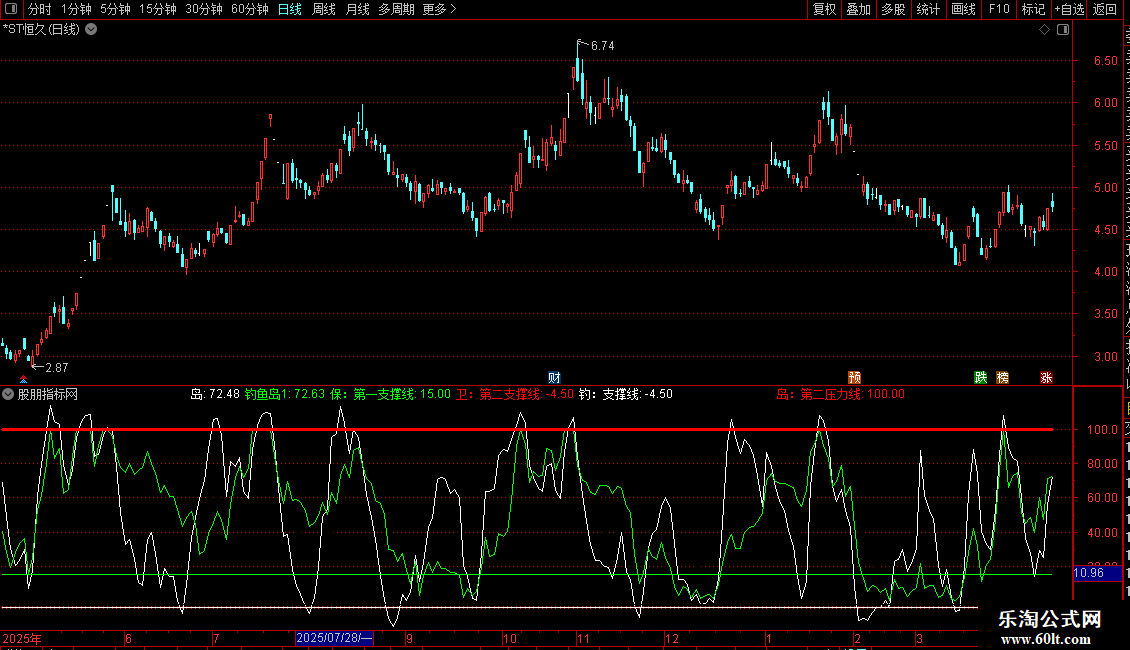Switch to 分时 timeframe
This screenshot has width=1130, height=650.
pyautogui.click(x=40, y=9)
